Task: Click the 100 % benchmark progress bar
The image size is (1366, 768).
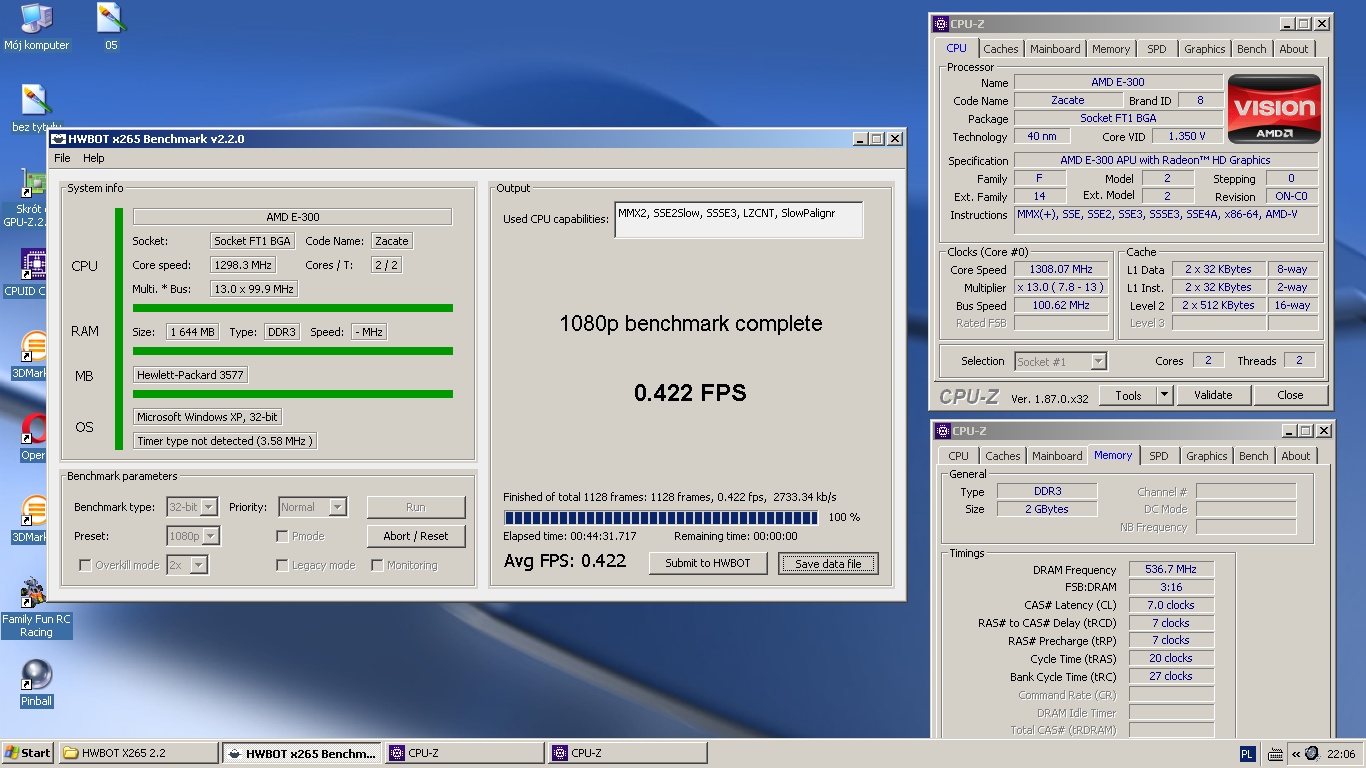Action: 662,517
